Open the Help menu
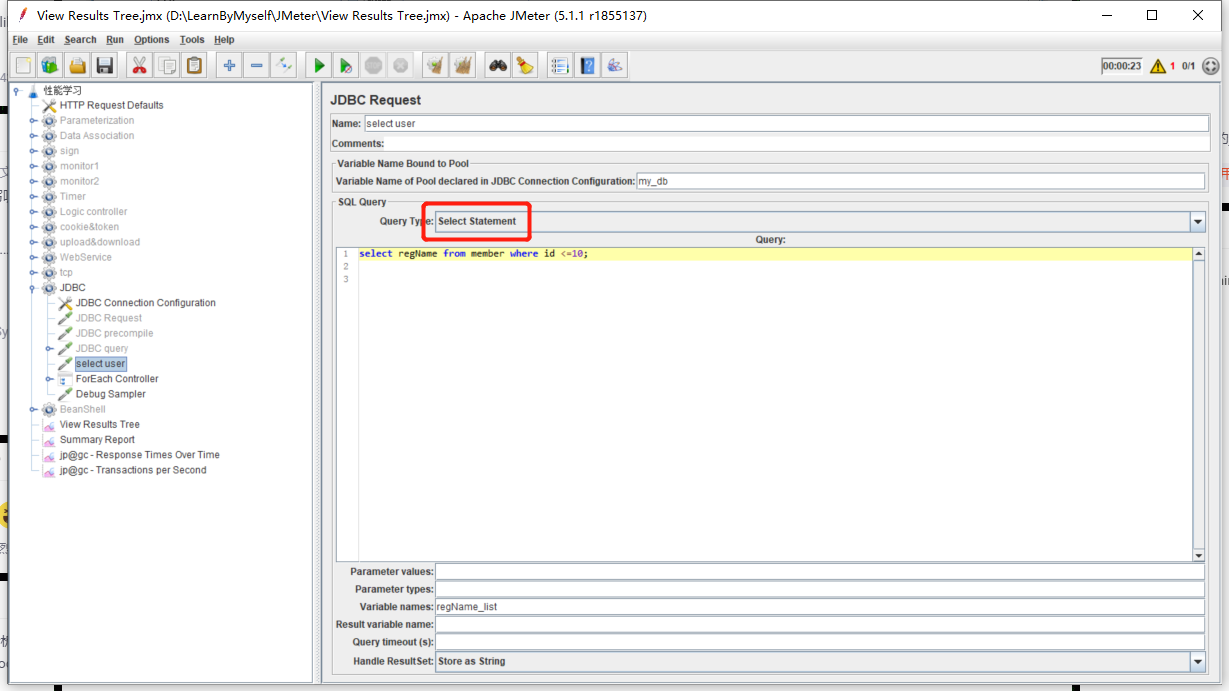1229x691 pixels. (224, 40)
